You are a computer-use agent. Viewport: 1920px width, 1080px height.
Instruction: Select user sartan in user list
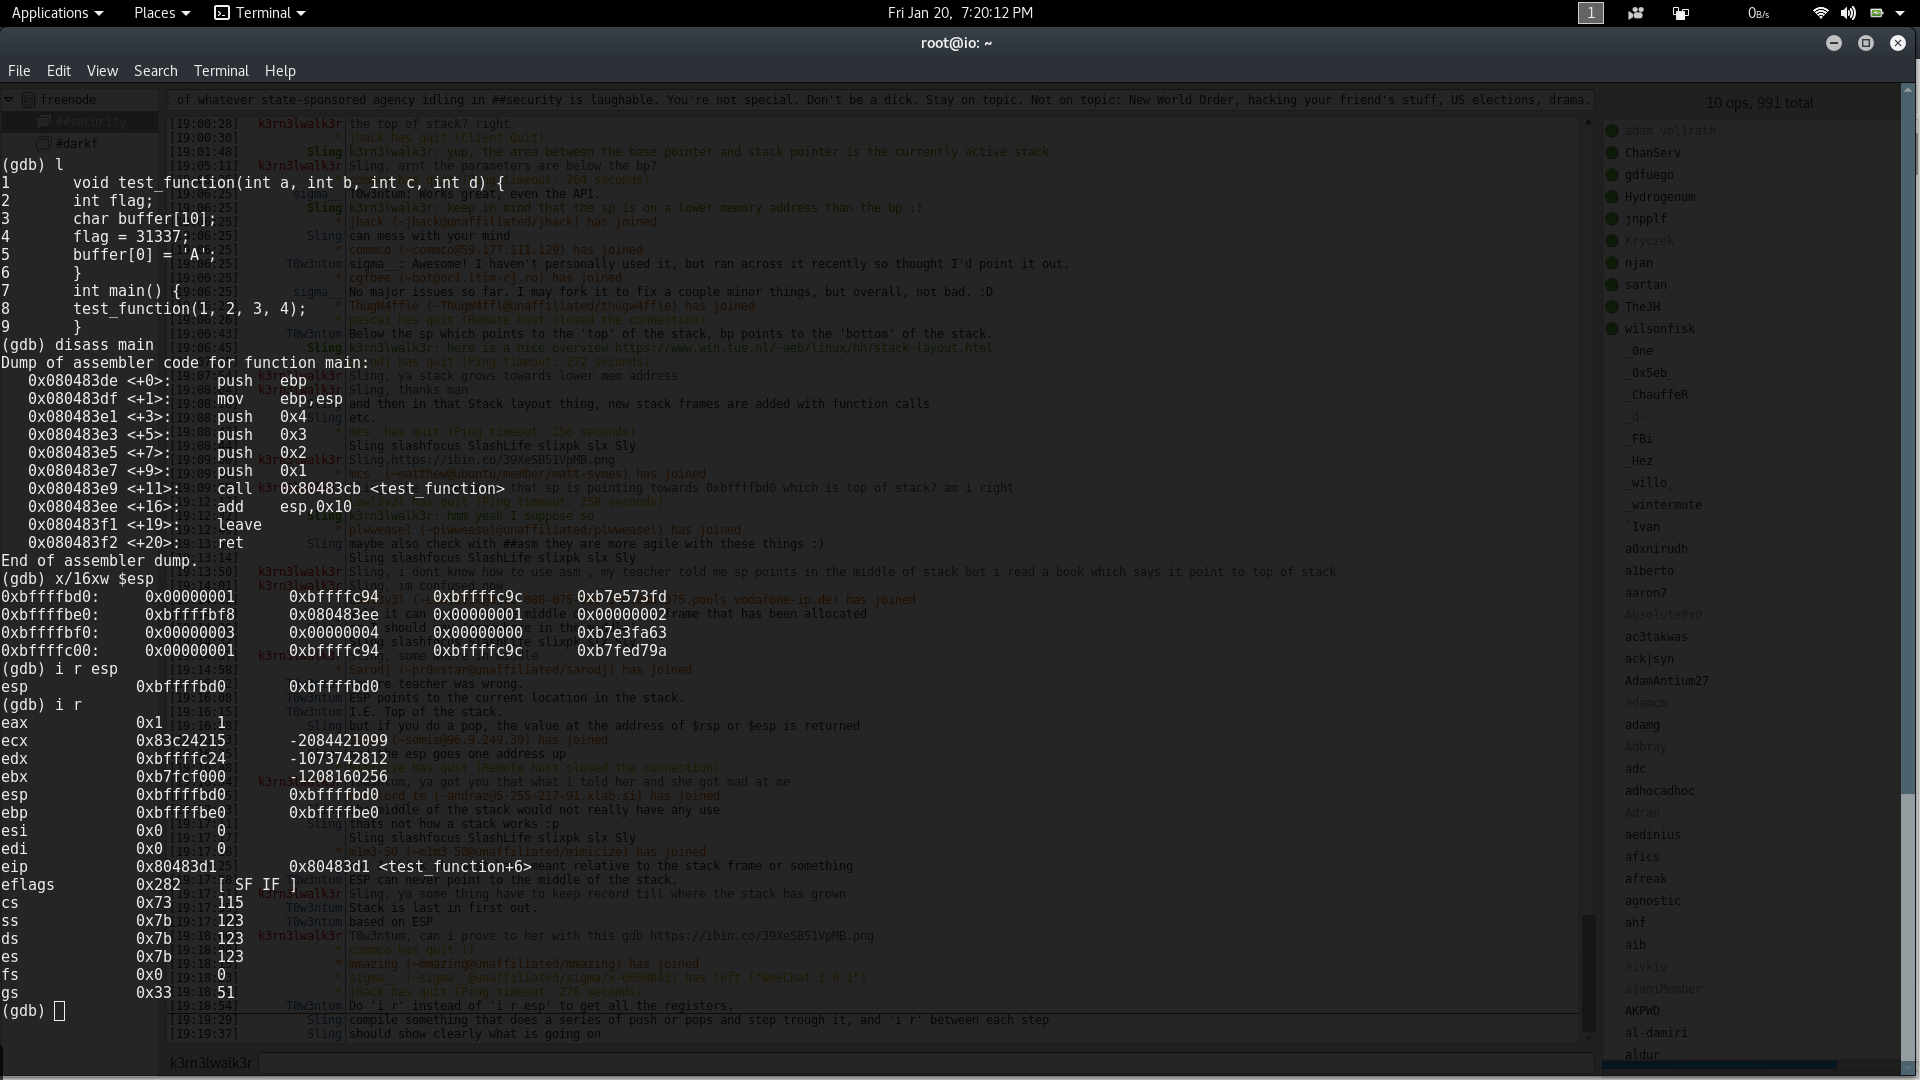1645,285
